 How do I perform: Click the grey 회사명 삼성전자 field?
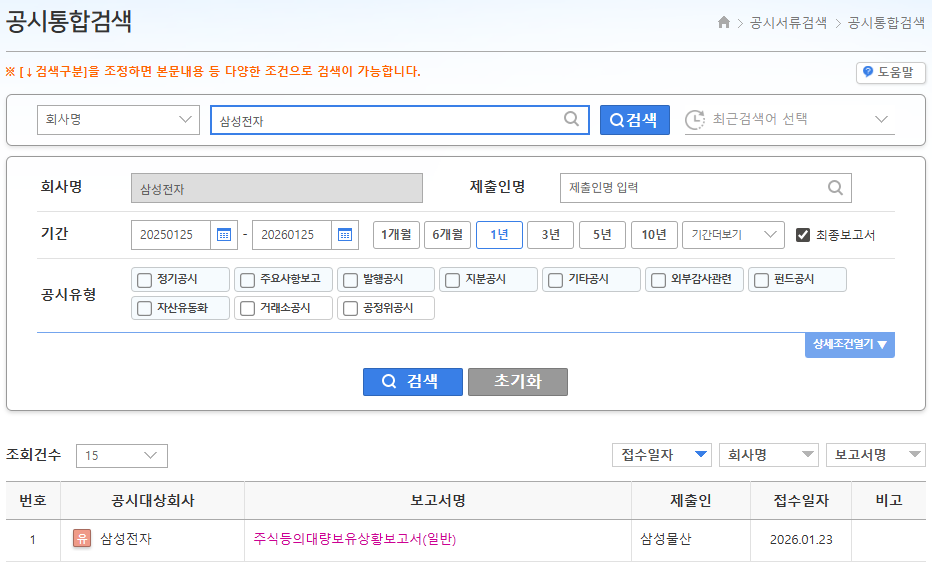tap(277, 188)
